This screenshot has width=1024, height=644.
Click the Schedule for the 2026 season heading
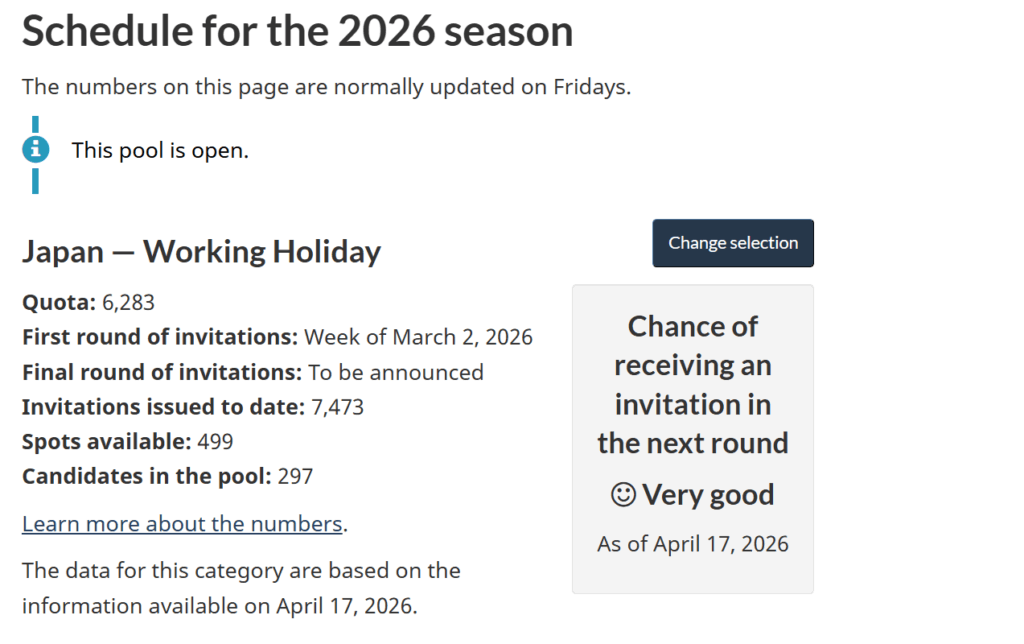(x=297, y=32)
